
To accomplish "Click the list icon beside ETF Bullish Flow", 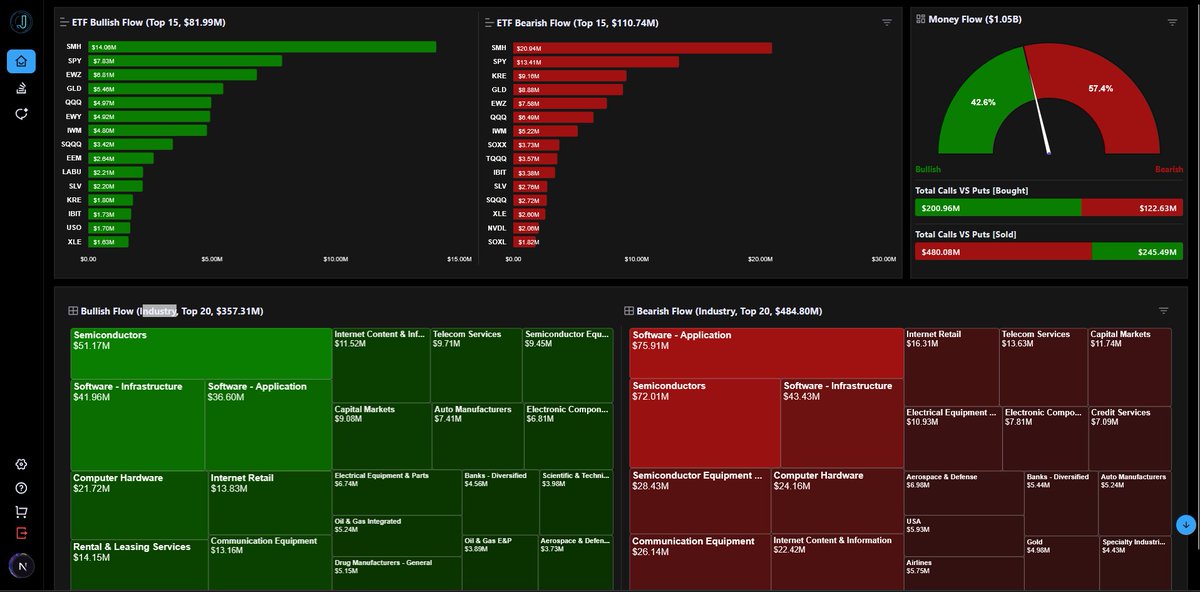I will pyautogui.click(x=65, y=21).
